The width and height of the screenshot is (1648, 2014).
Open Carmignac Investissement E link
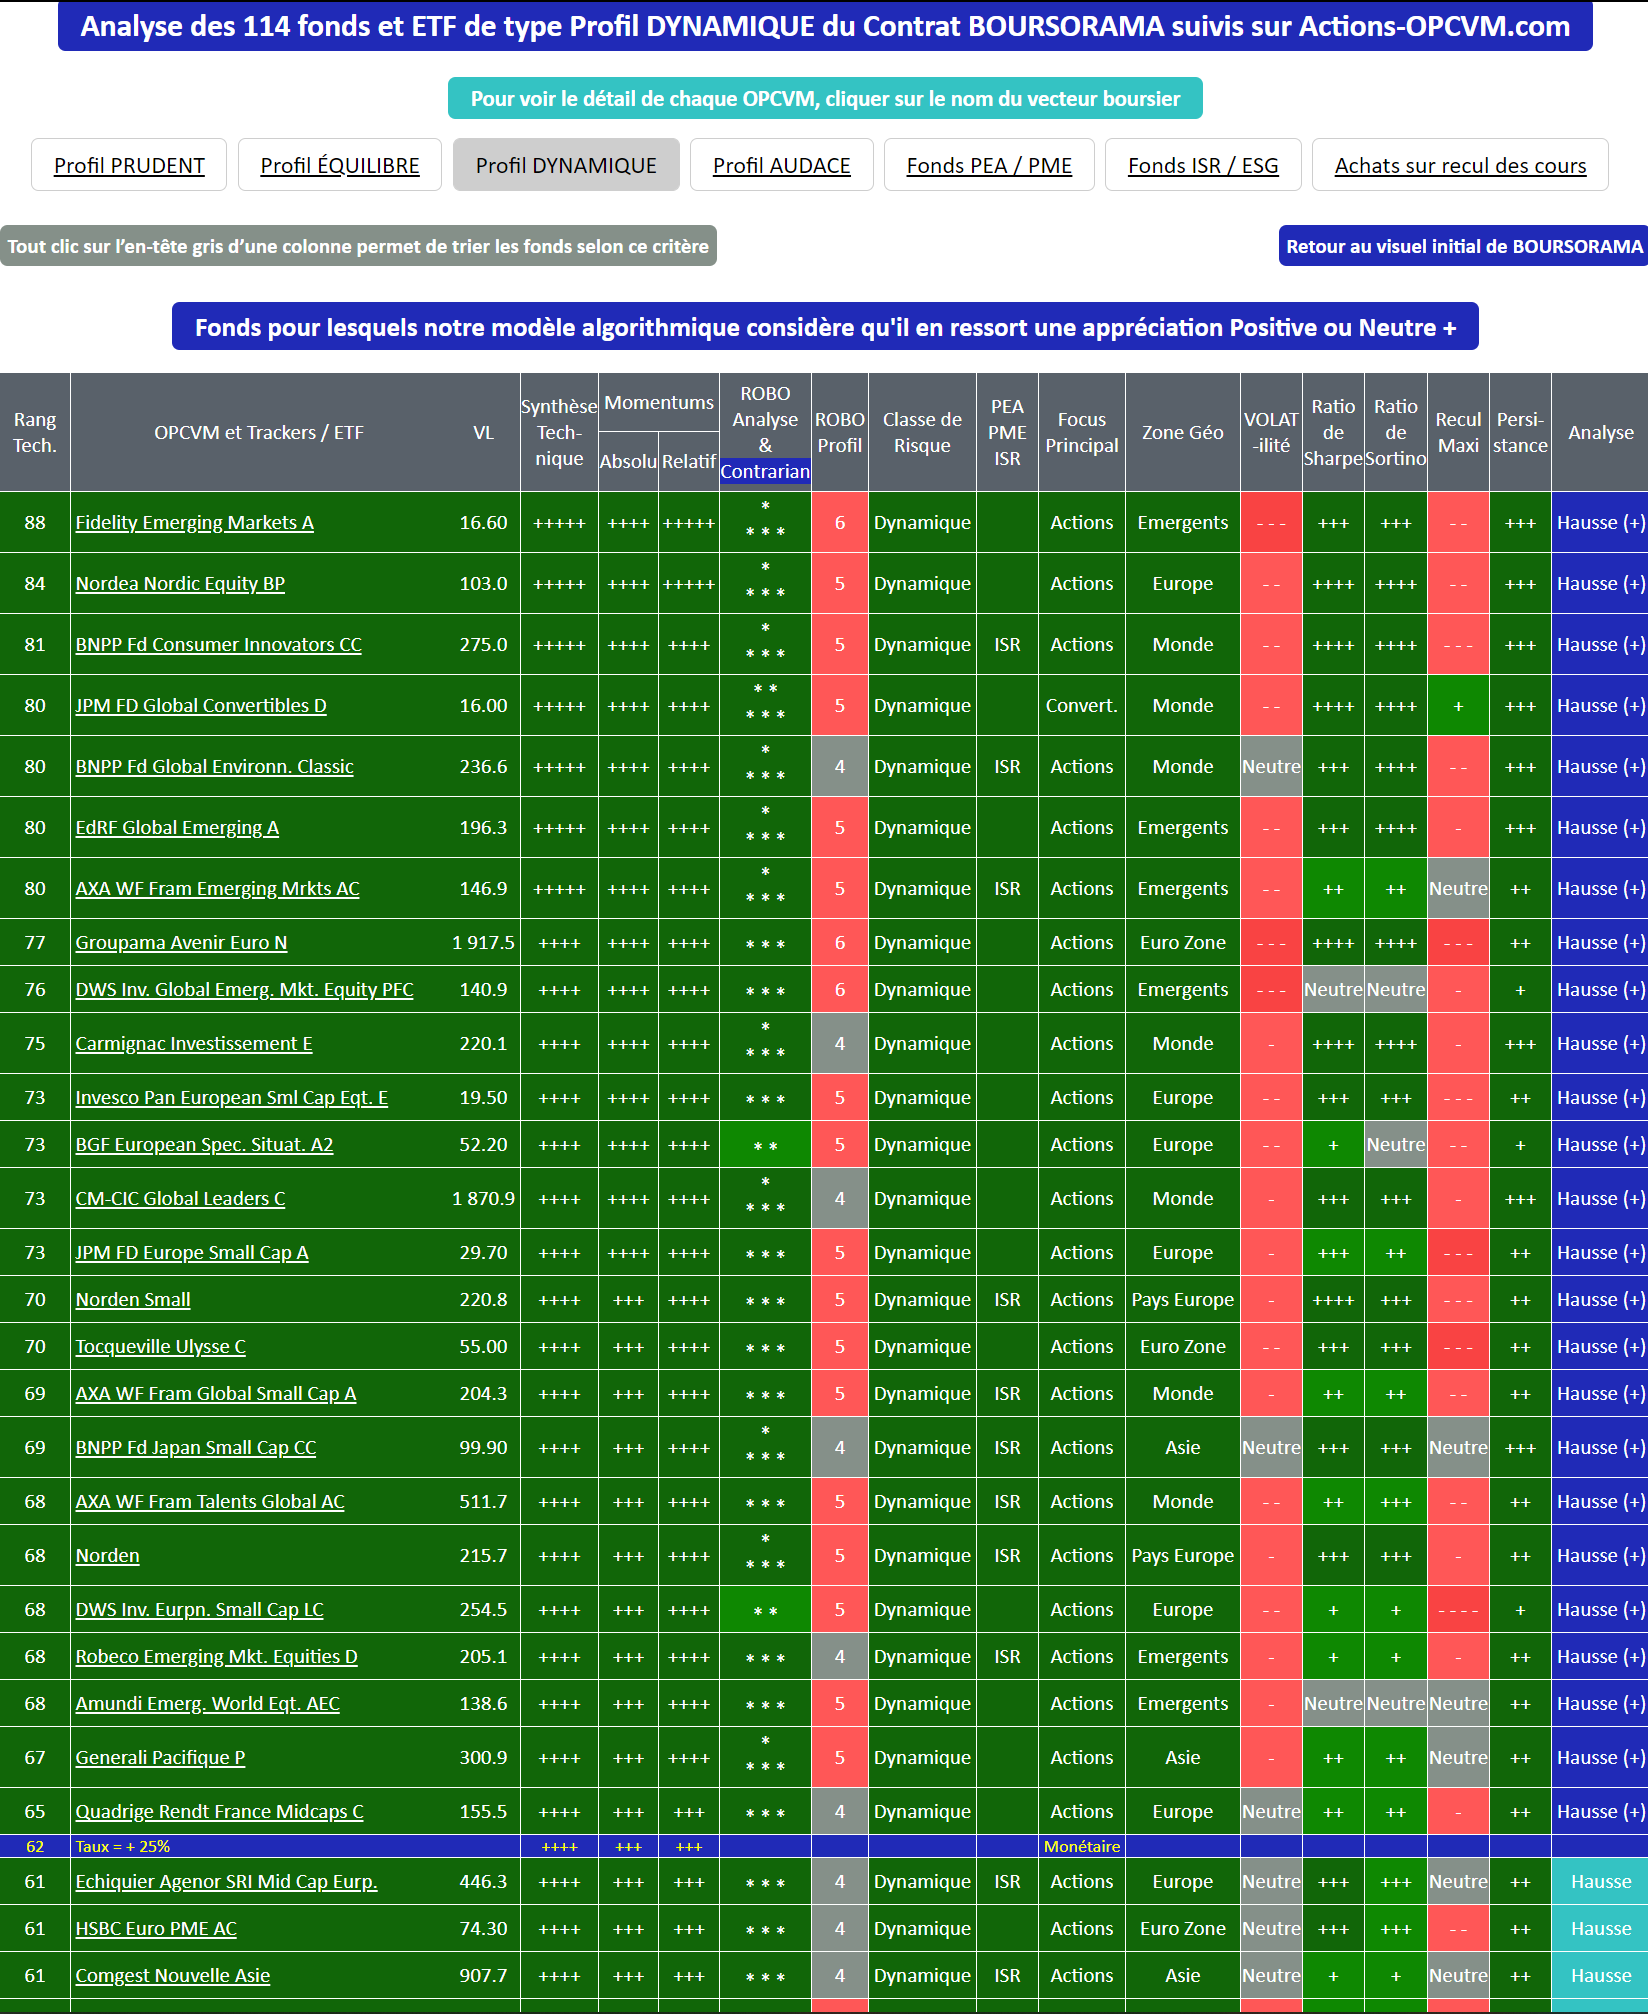point(194,1043)
